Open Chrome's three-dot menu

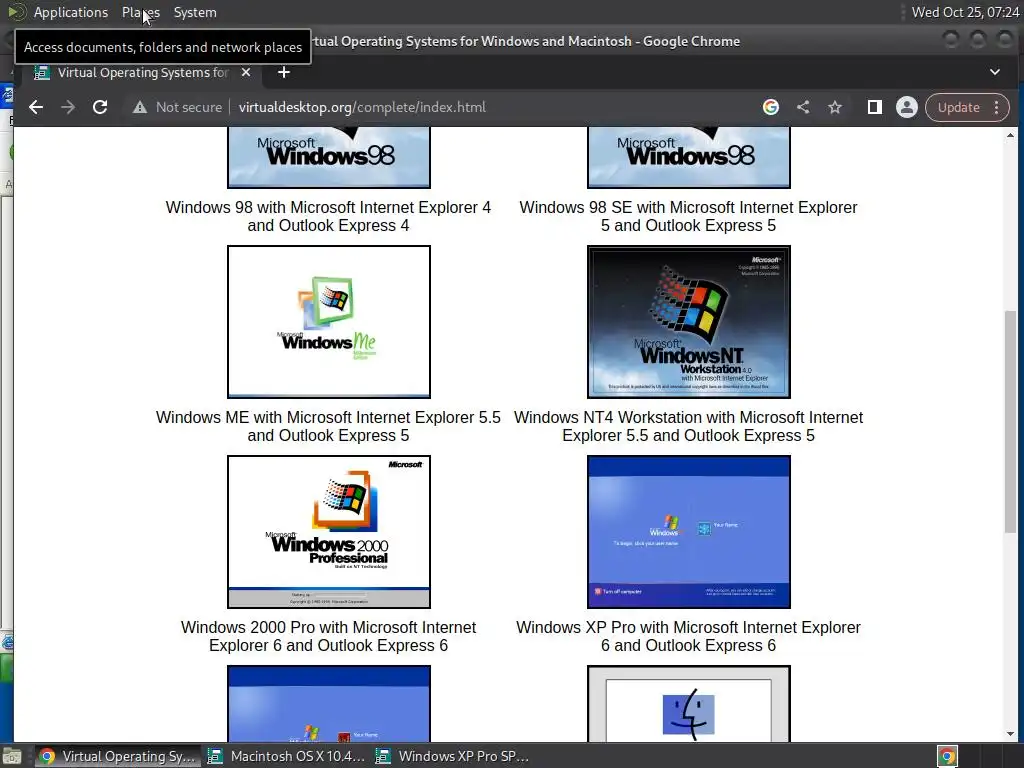pyautogui.click(x=997, y=107)
